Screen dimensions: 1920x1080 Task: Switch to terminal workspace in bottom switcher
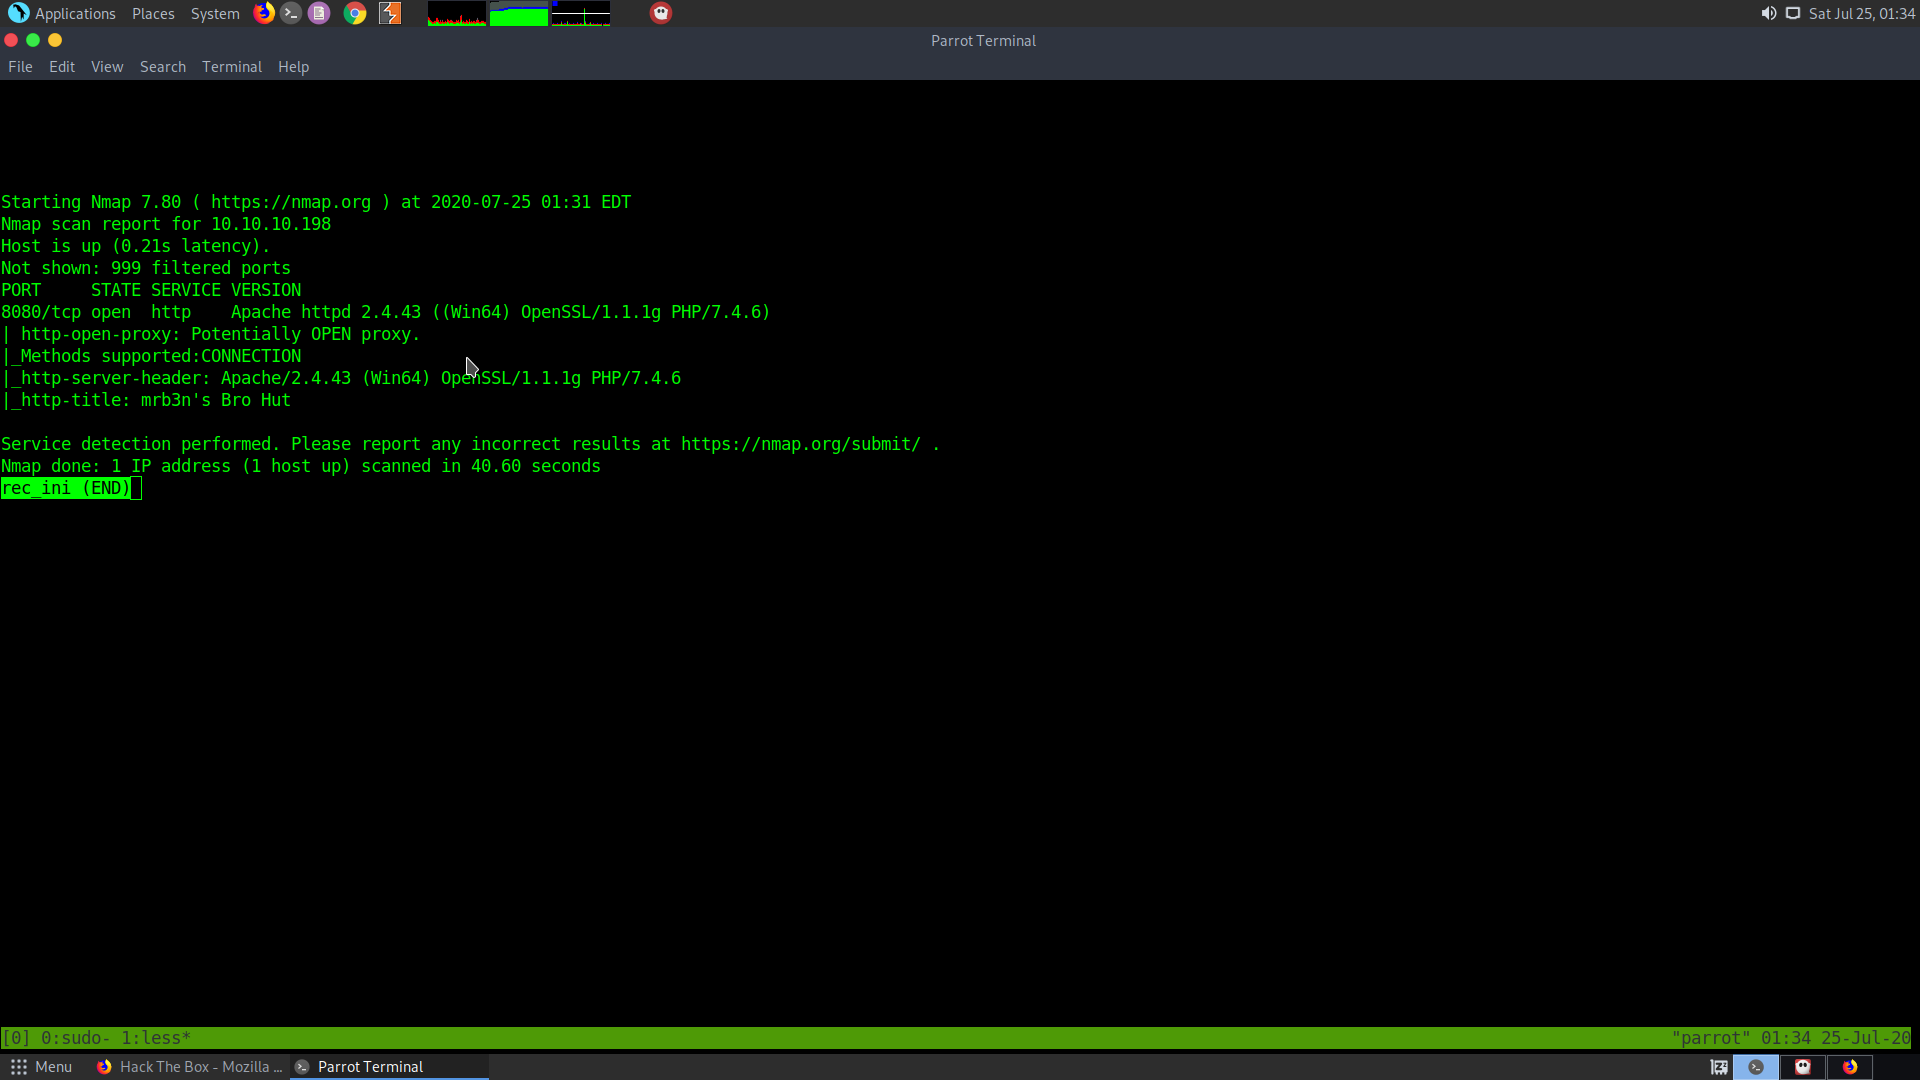tap(1756, 1067)
